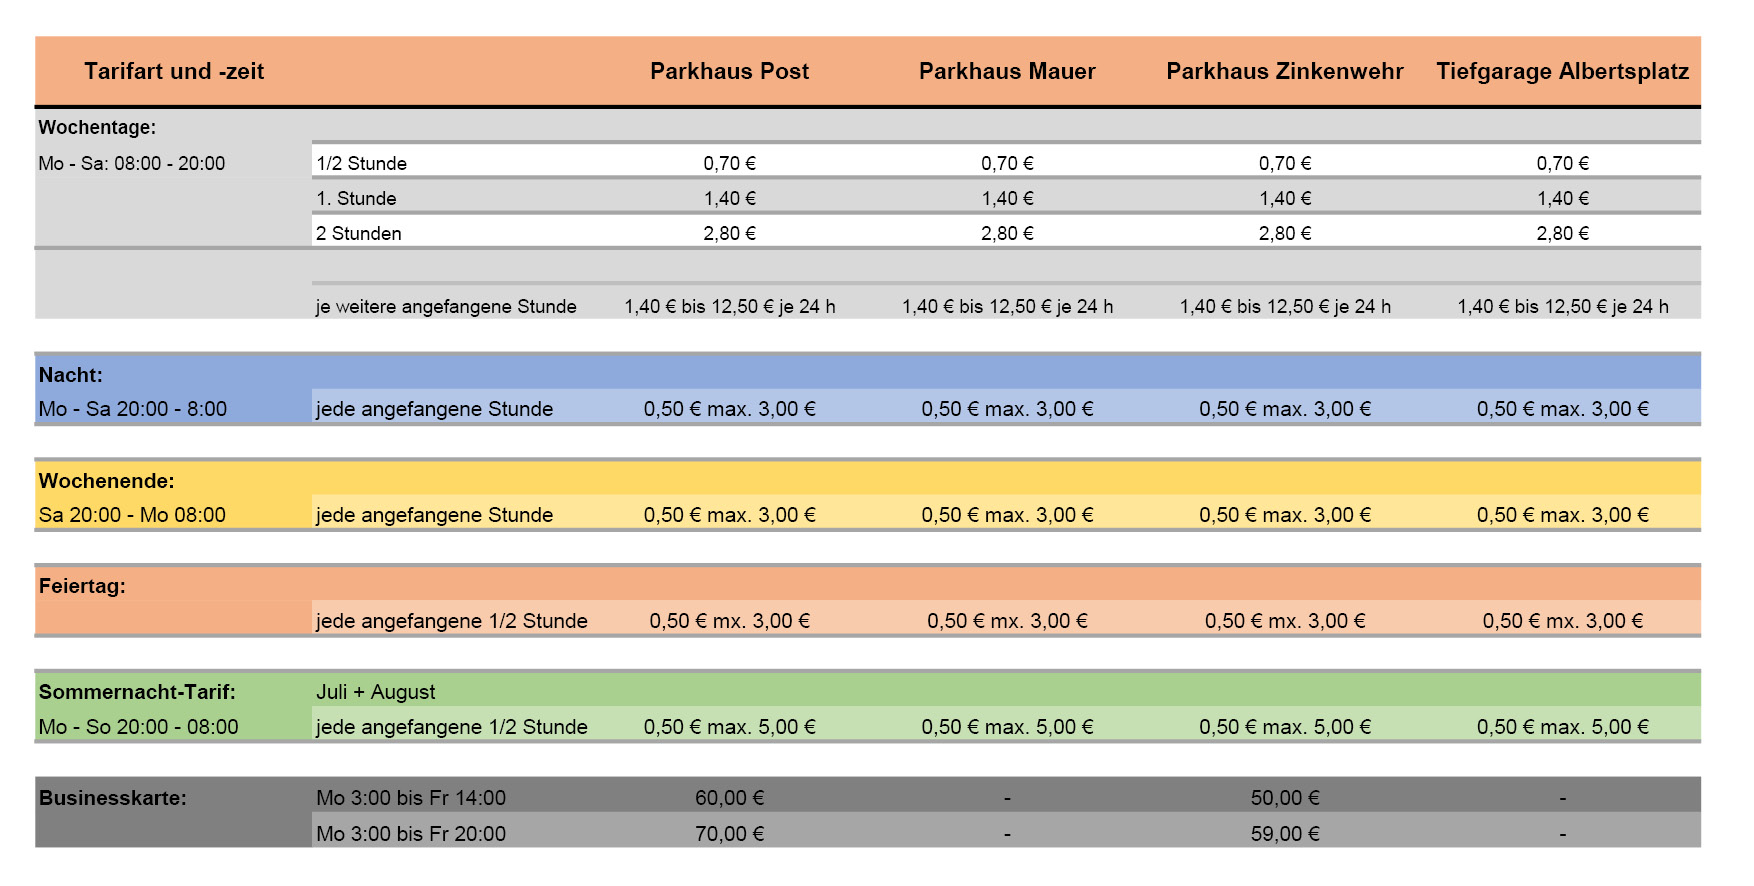The height and width of the screenshot is (886, 1754).
Task: Click the 'Tiefgarage Albertsplatz' column header
Action: [1563, 71]
